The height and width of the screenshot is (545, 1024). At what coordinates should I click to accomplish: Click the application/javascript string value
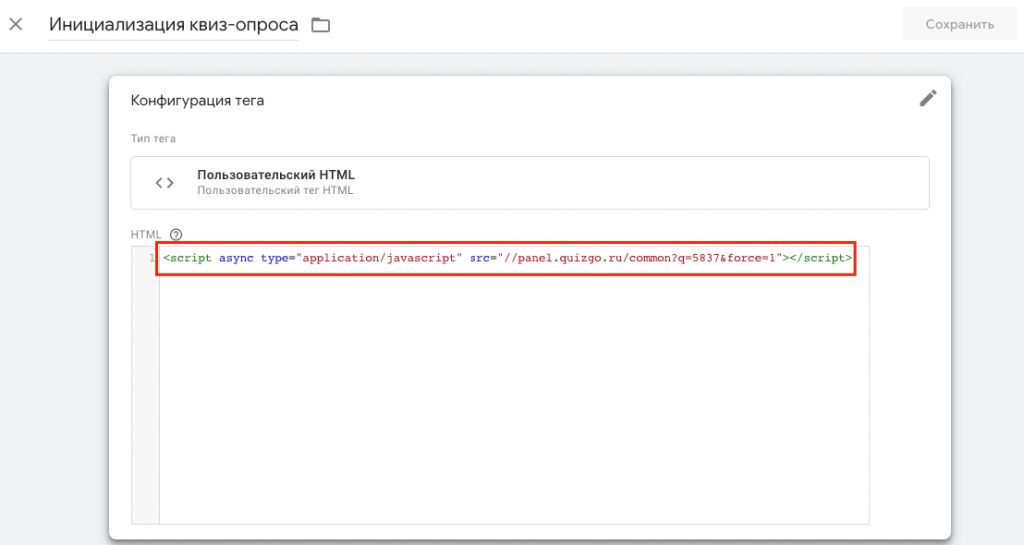point(378,259)
